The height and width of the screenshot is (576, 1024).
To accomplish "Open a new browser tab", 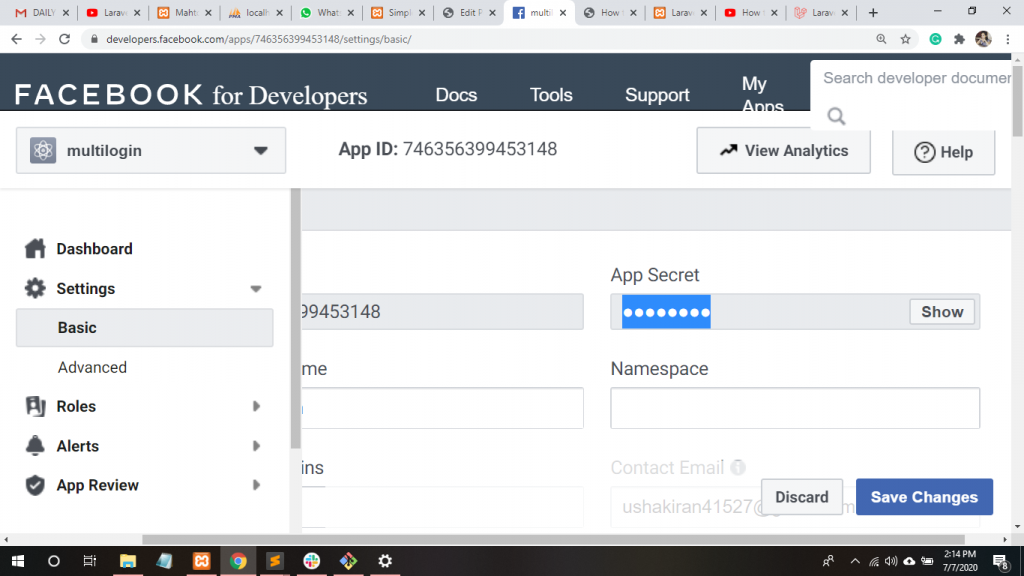I will [x=873, y=12].
